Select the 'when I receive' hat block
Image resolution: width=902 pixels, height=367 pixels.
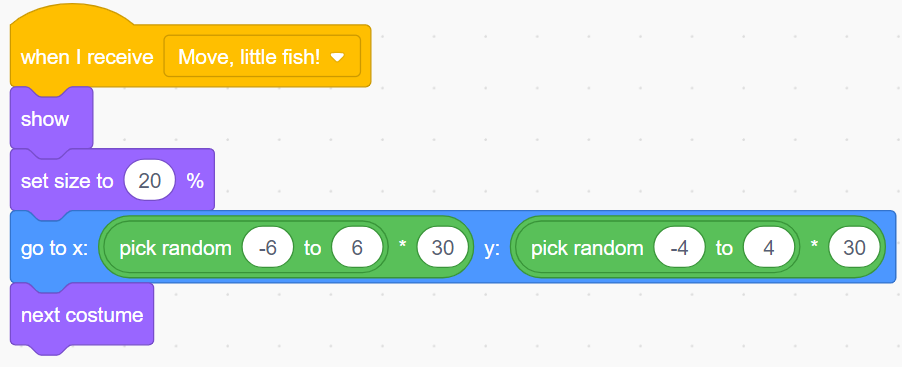86,57
